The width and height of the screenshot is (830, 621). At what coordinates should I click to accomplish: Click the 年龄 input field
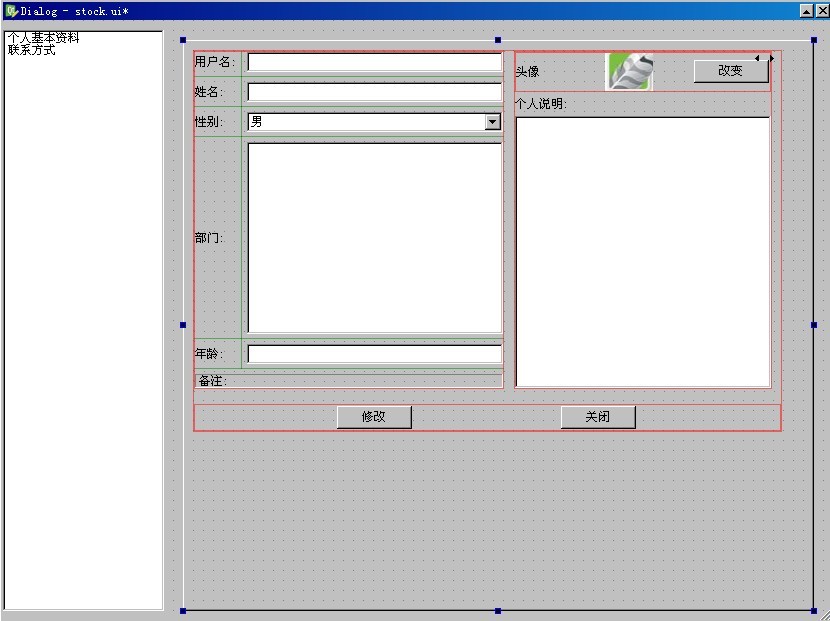click(375, 354)
